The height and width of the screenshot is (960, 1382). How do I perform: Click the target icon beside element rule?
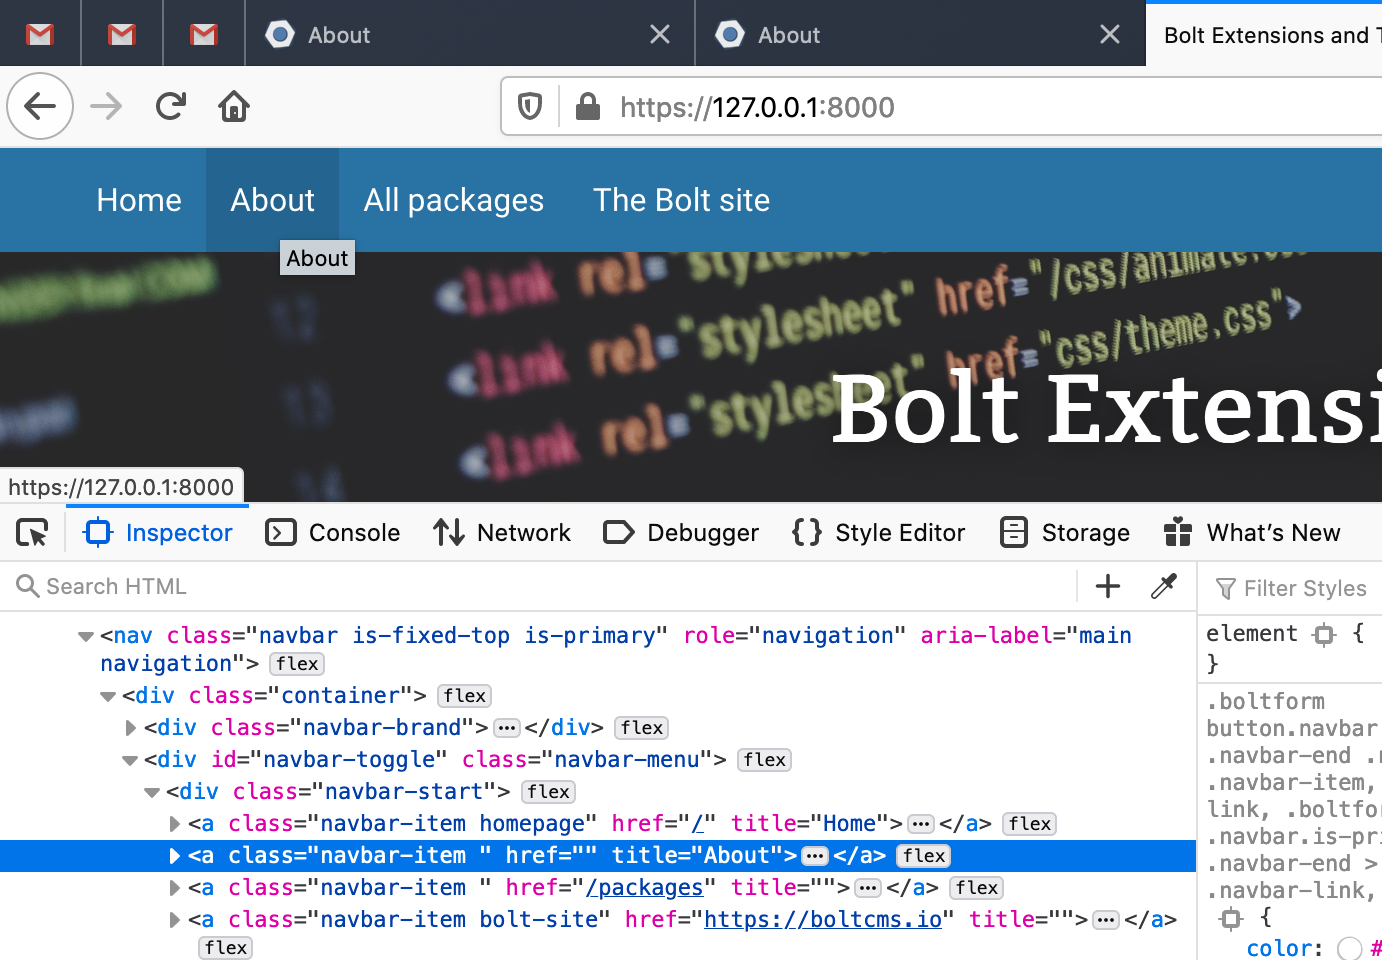point(1324,634)
